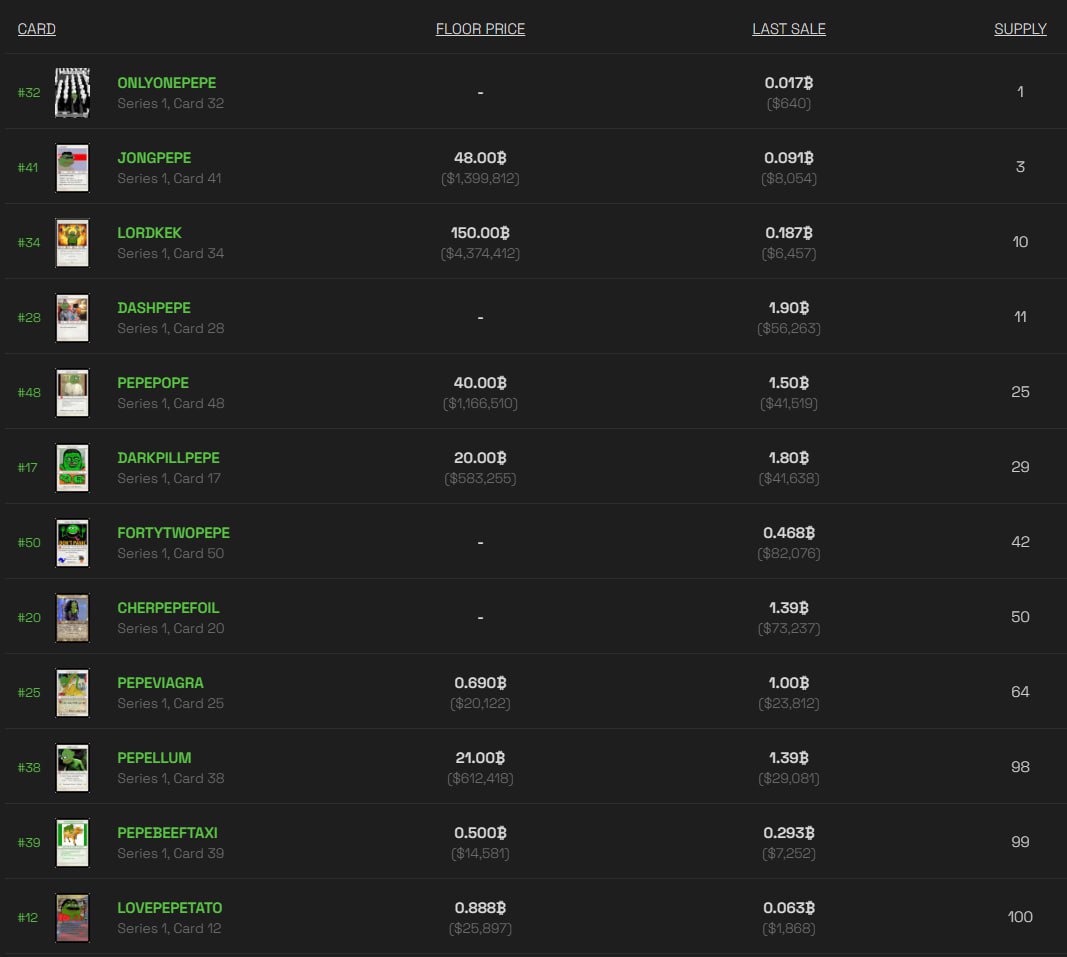Click JONGPEPE last sale 0.091₿
This screenshot has width=1067, height=957.
789,158
